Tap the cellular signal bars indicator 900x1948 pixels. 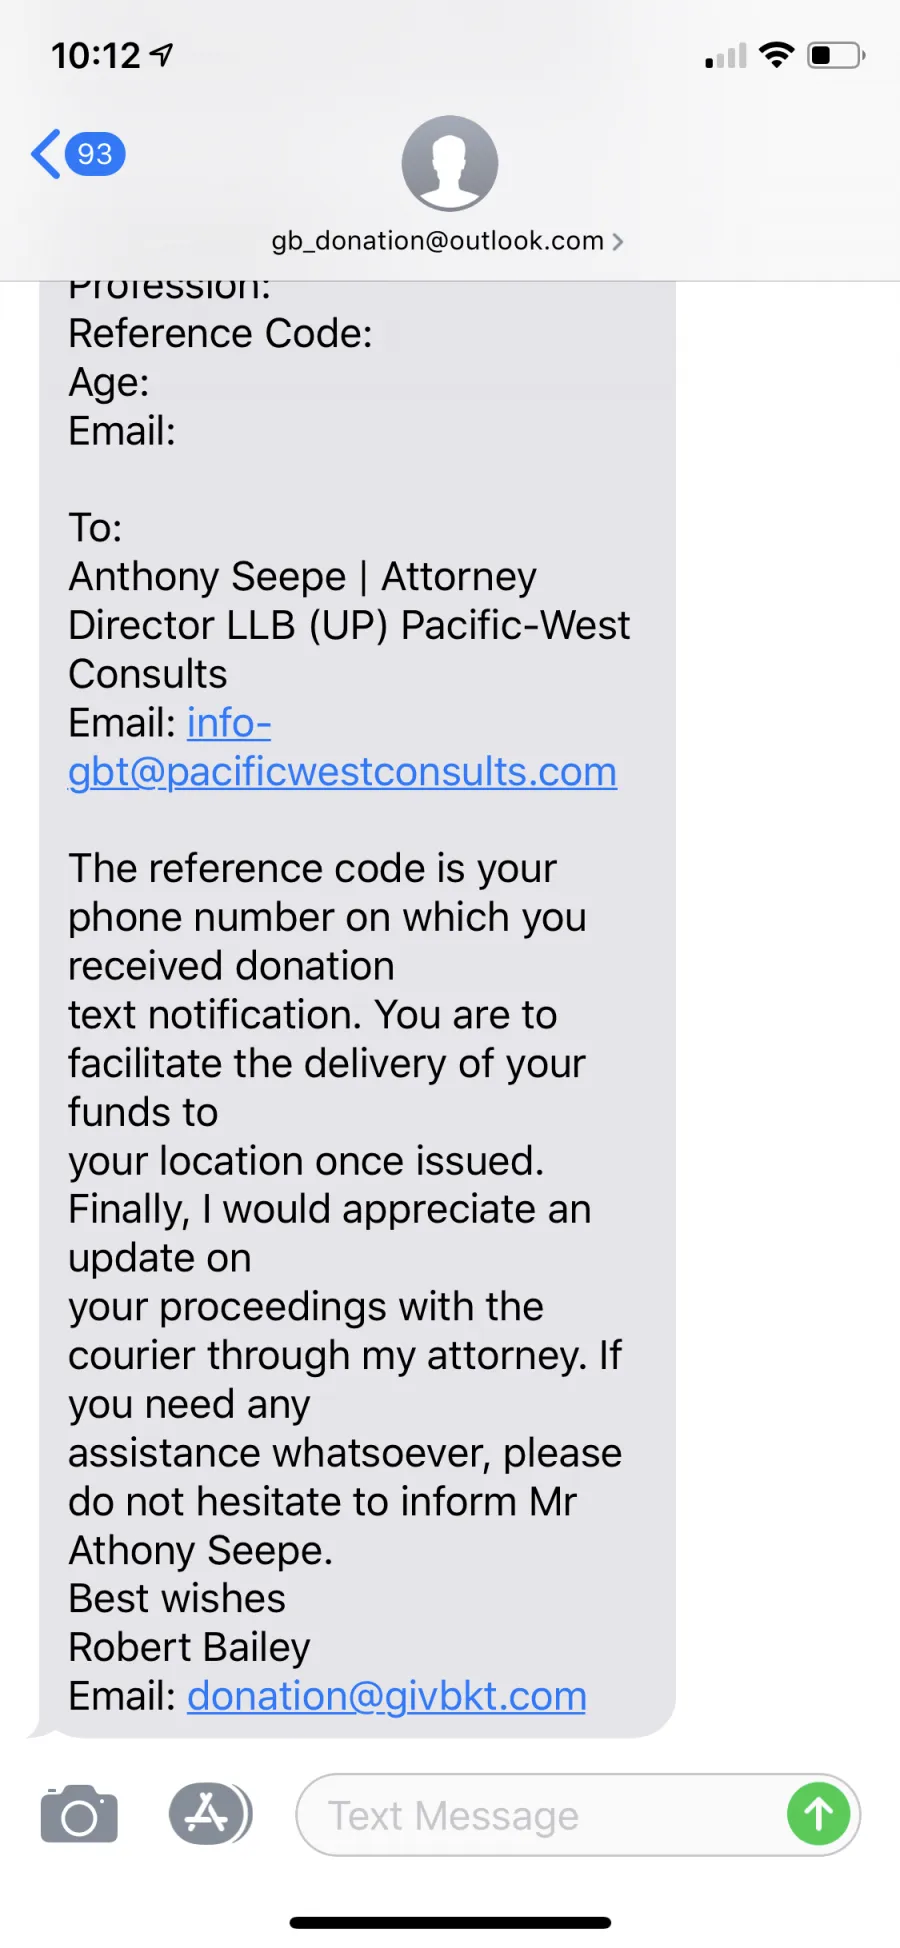726,56
